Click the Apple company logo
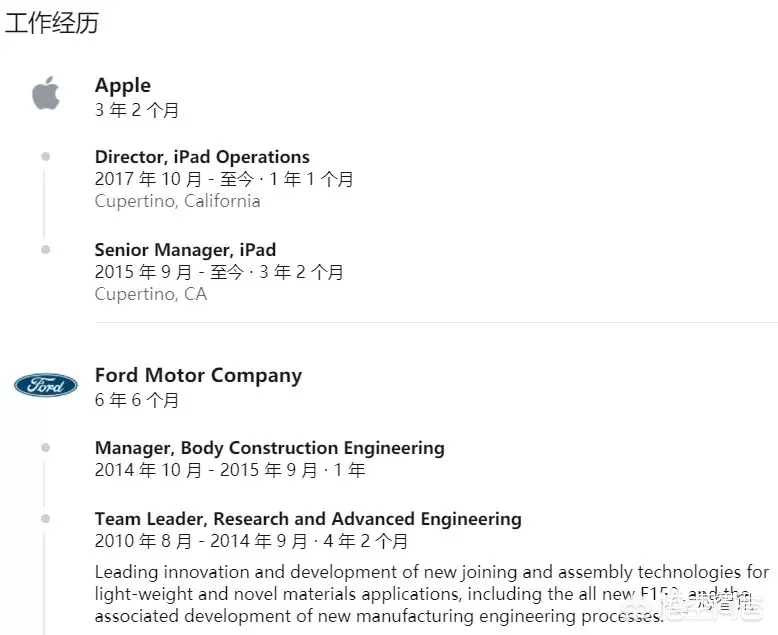The image size is (778, 635). 46,93
